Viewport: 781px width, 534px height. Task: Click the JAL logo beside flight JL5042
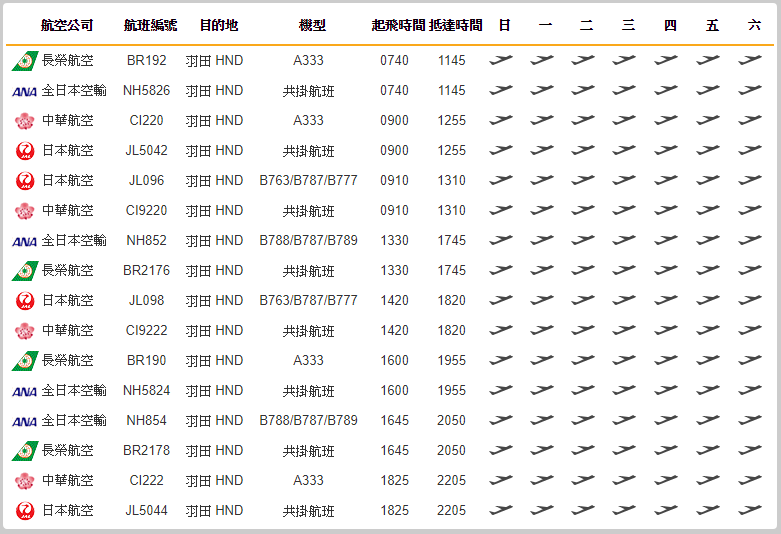pos(25,151)
